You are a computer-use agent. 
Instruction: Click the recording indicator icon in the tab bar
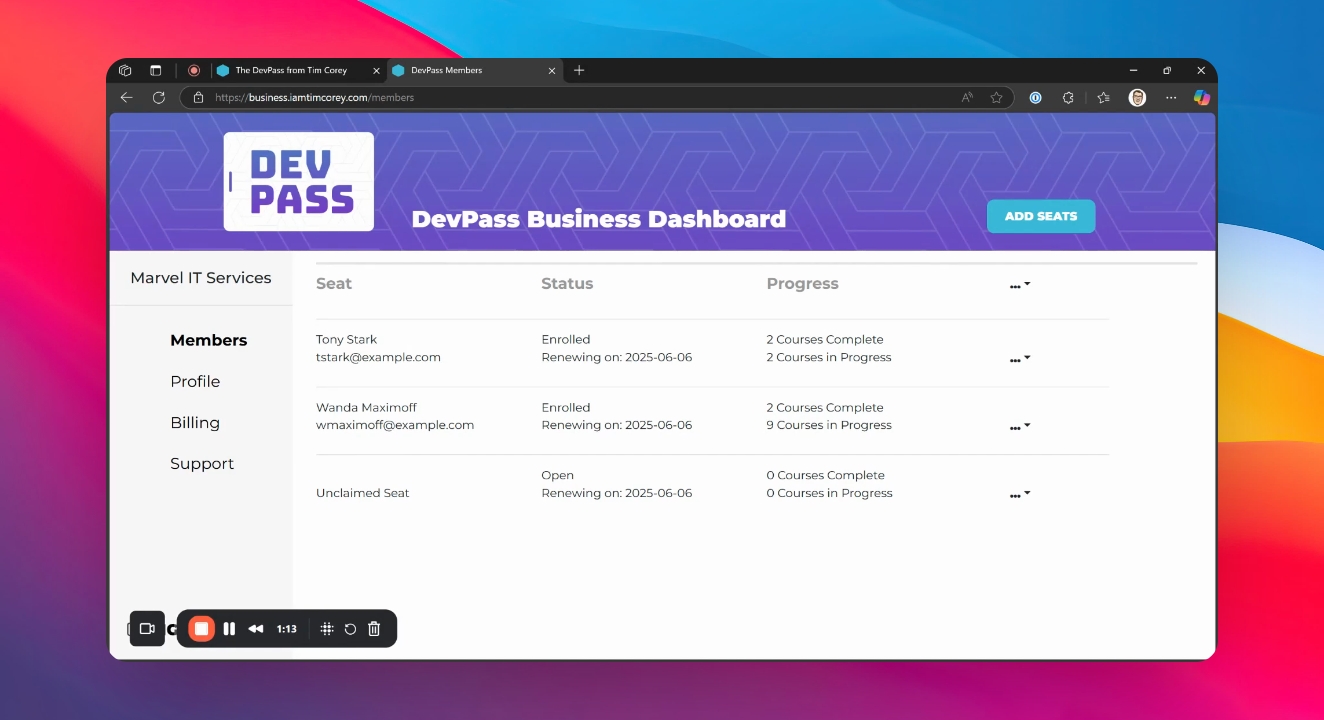194,70
